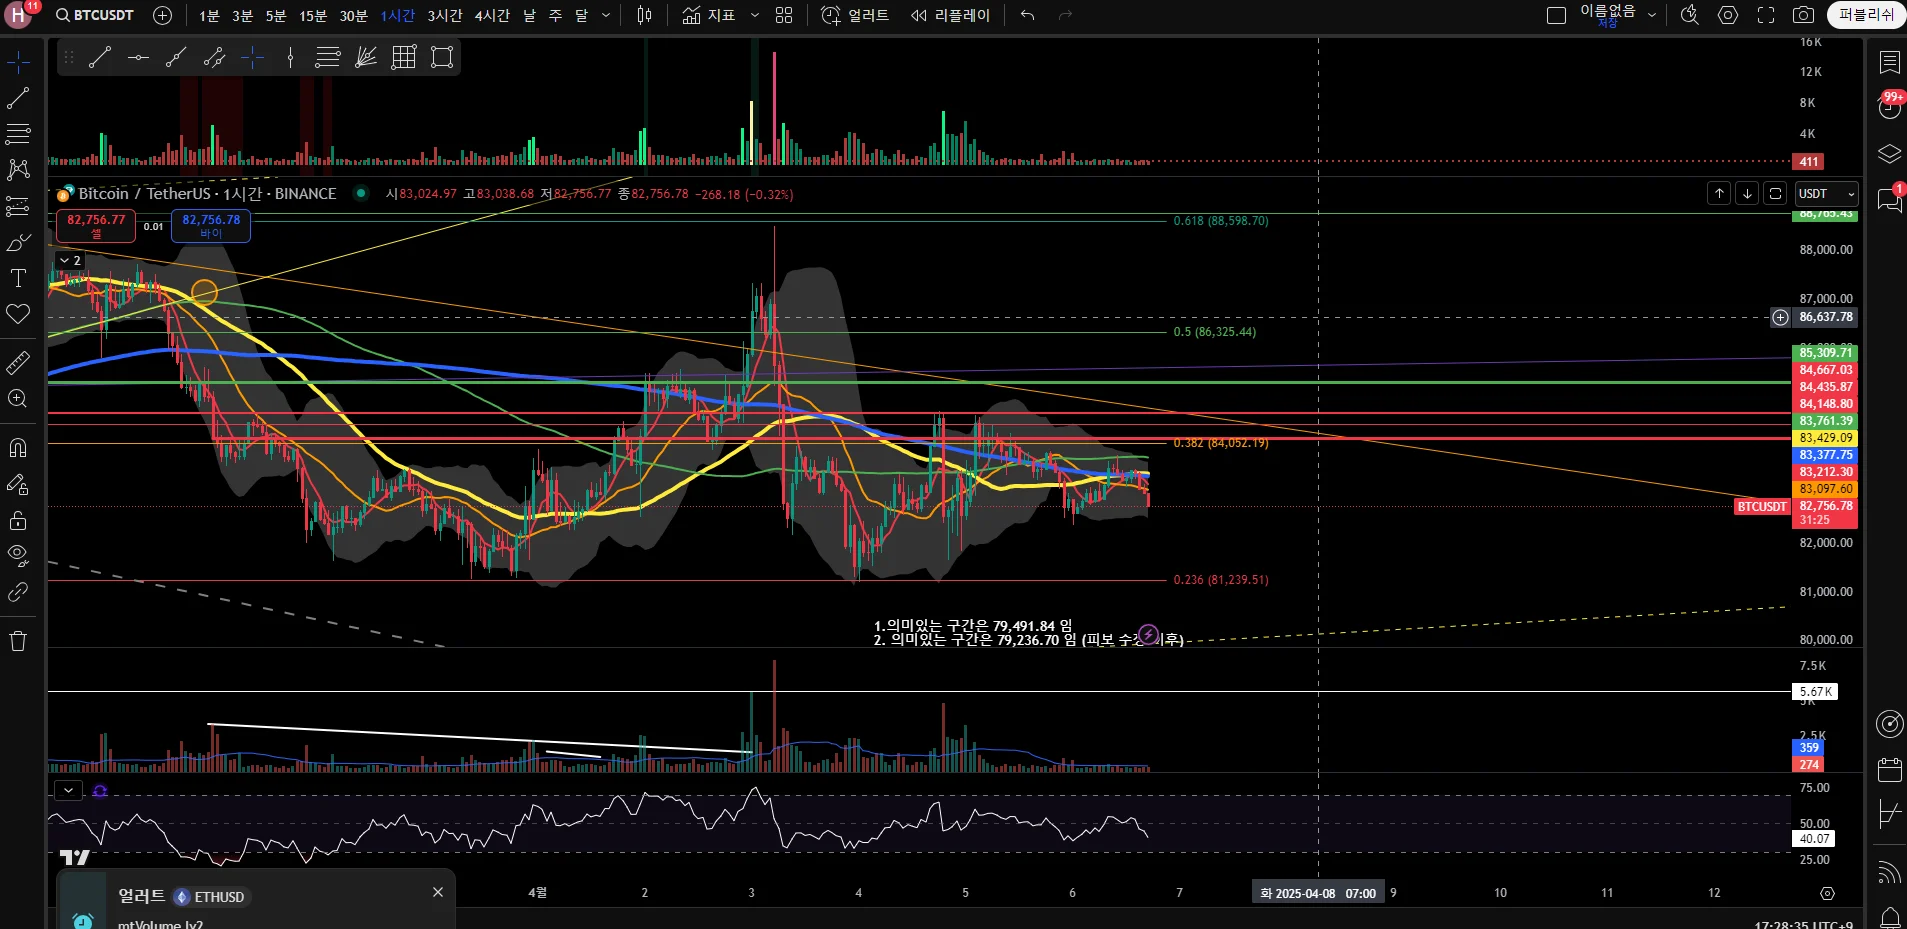Open the candlestick chart style menu
The width and height of the screenshot is (1907, 929).
click(x=645, y=15)
